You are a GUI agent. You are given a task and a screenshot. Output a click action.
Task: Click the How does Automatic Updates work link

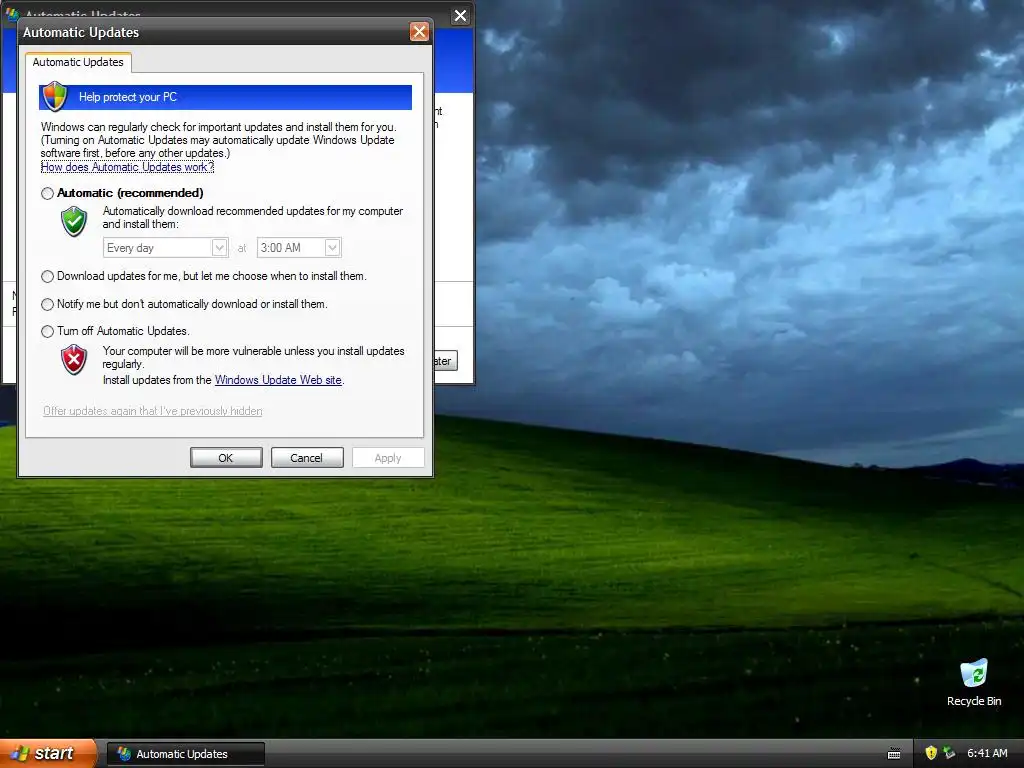click(127, 167)
